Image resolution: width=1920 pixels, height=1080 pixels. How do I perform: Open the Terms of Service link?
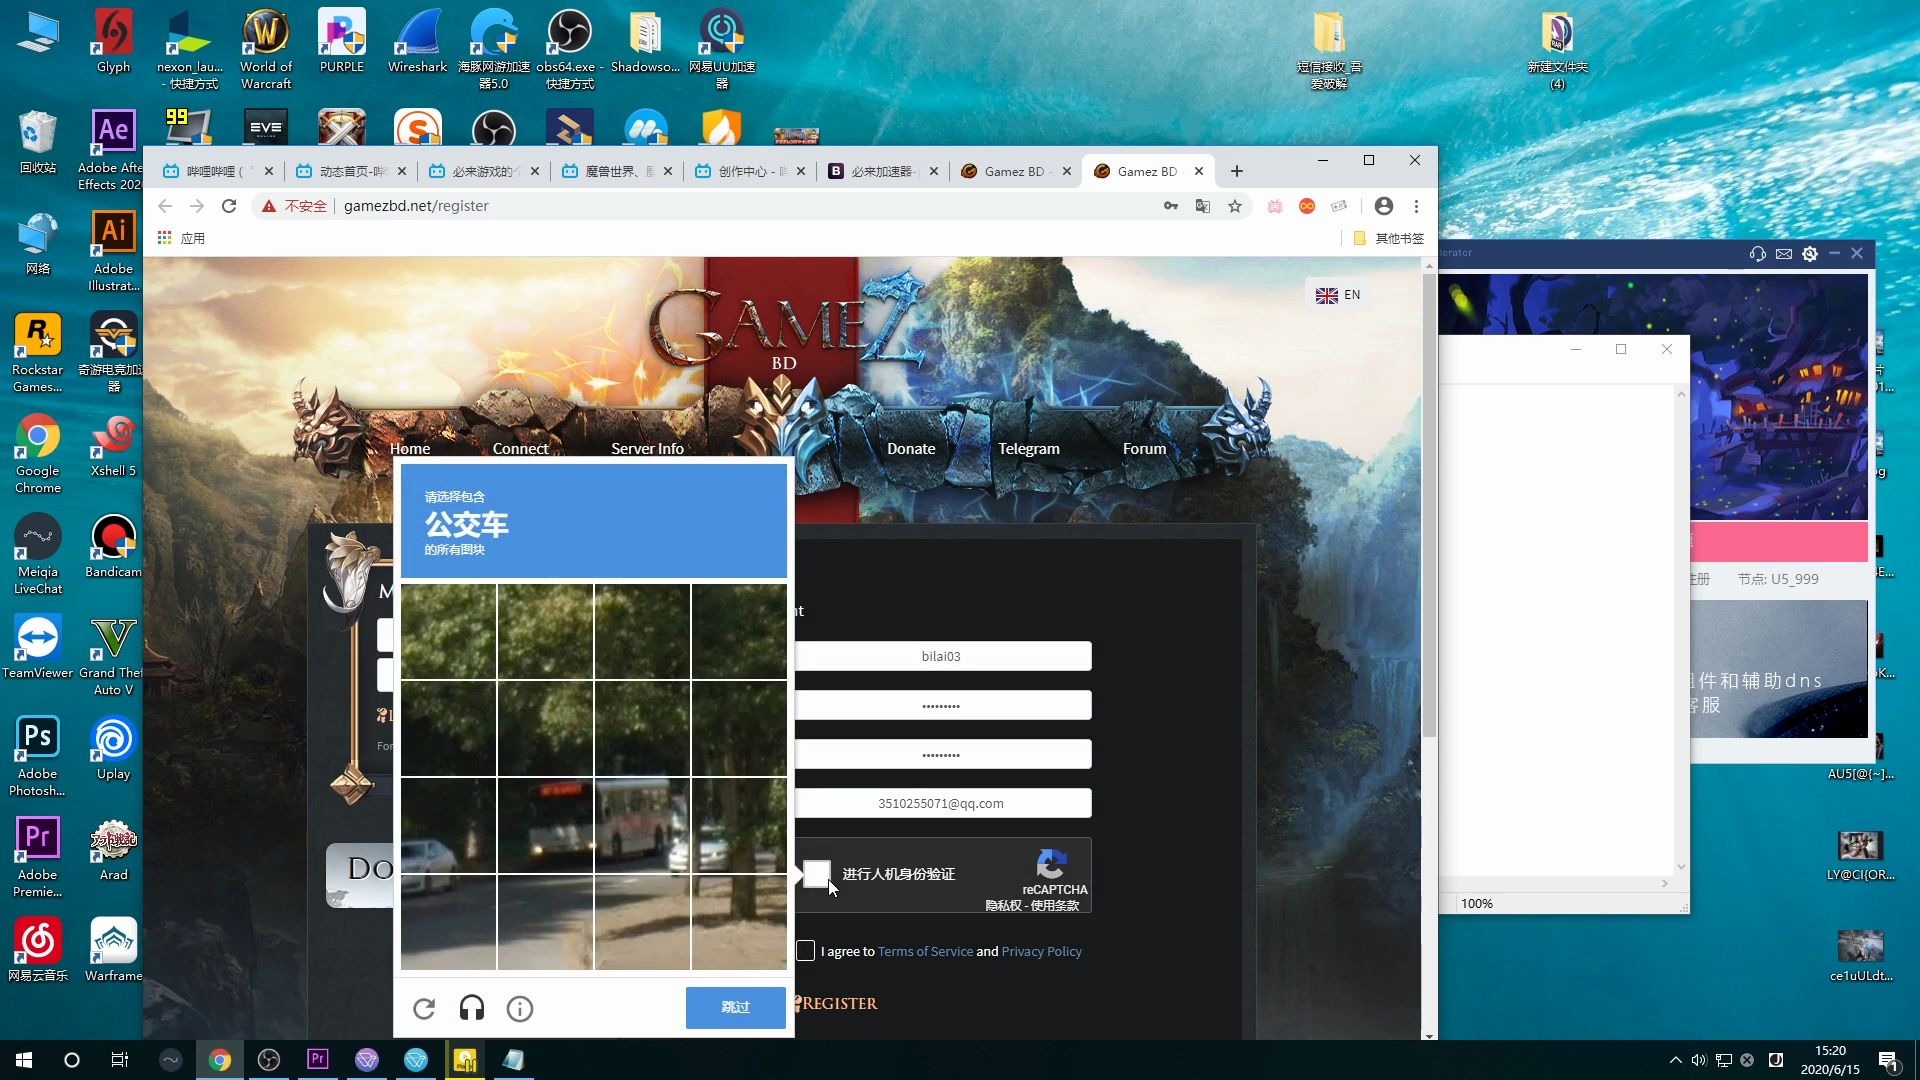pos(925,951)
